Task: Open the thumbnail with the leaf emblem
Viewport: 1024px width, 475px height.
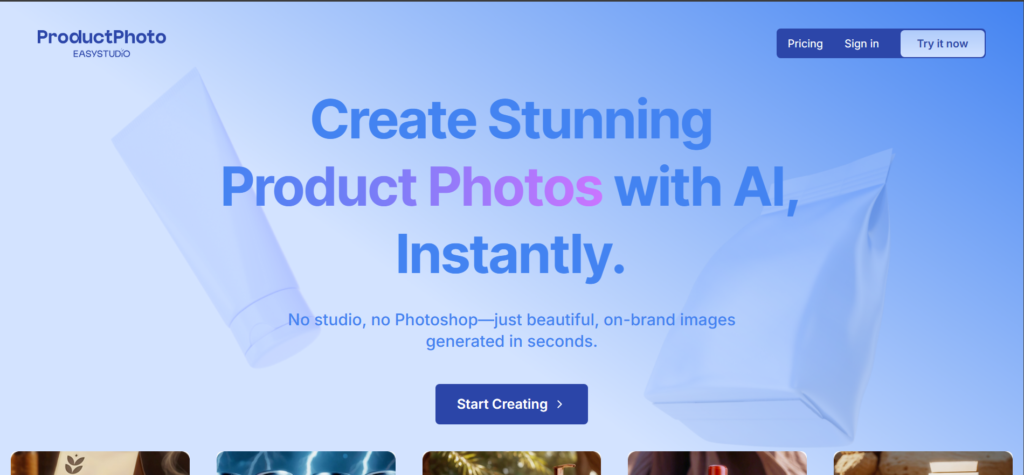Action: (x=100, y=463)
